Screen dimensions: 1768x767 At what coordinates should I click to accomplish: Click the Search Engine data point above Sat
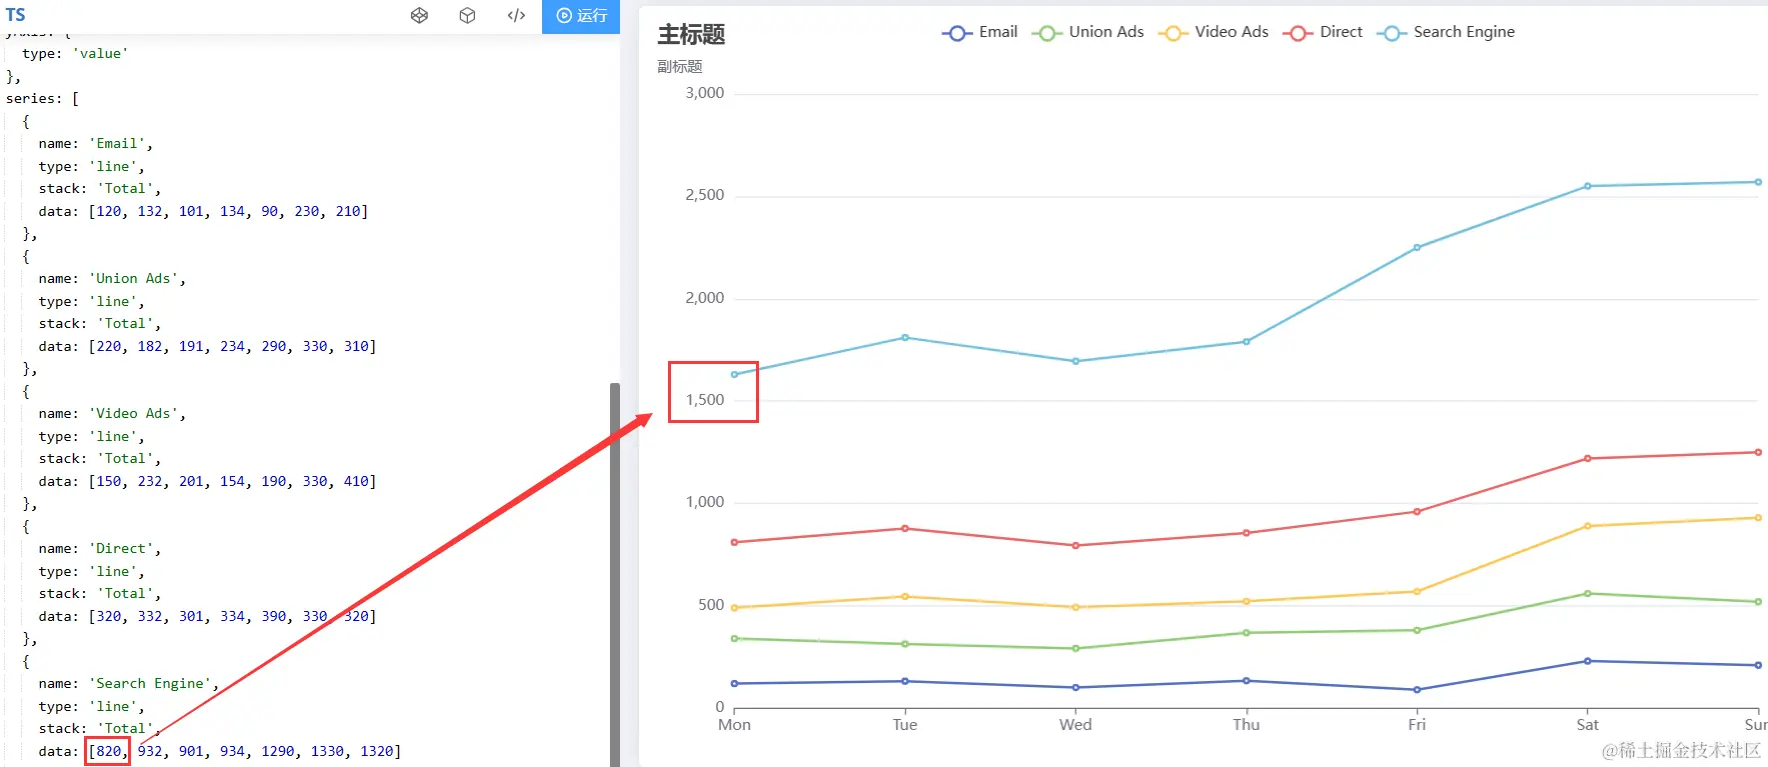[1587, 186]
